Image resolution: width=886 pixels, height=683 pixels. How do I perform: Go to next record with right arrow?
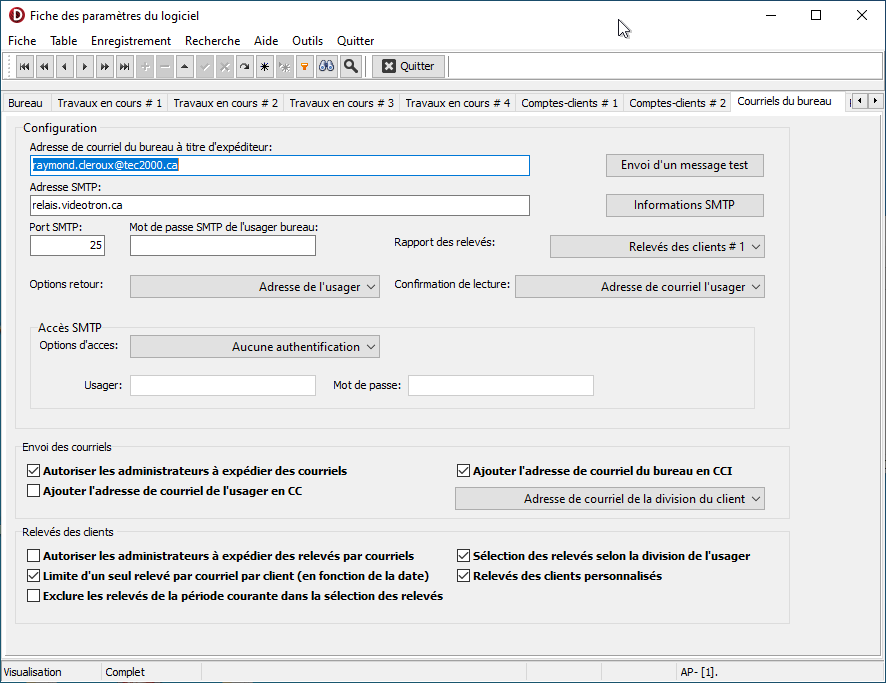pos(85,67)
